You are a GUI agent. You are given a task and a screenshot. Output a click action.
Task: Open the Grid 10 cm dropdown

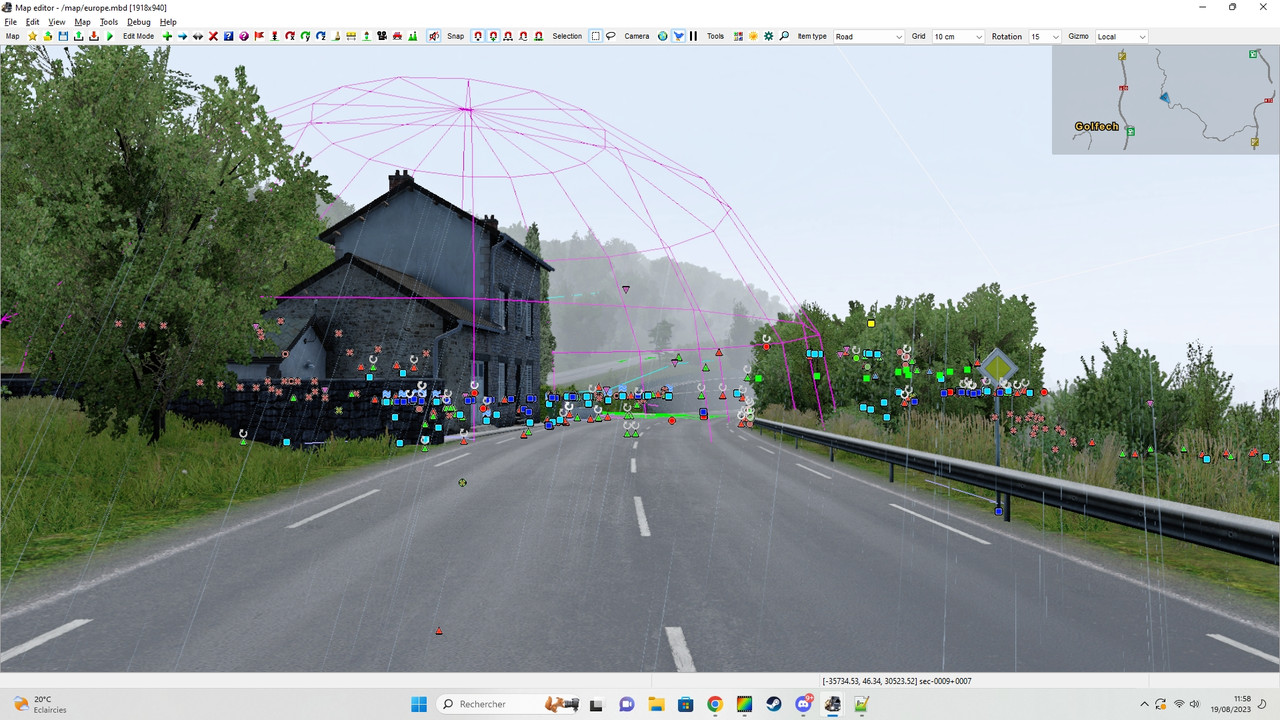957,36
